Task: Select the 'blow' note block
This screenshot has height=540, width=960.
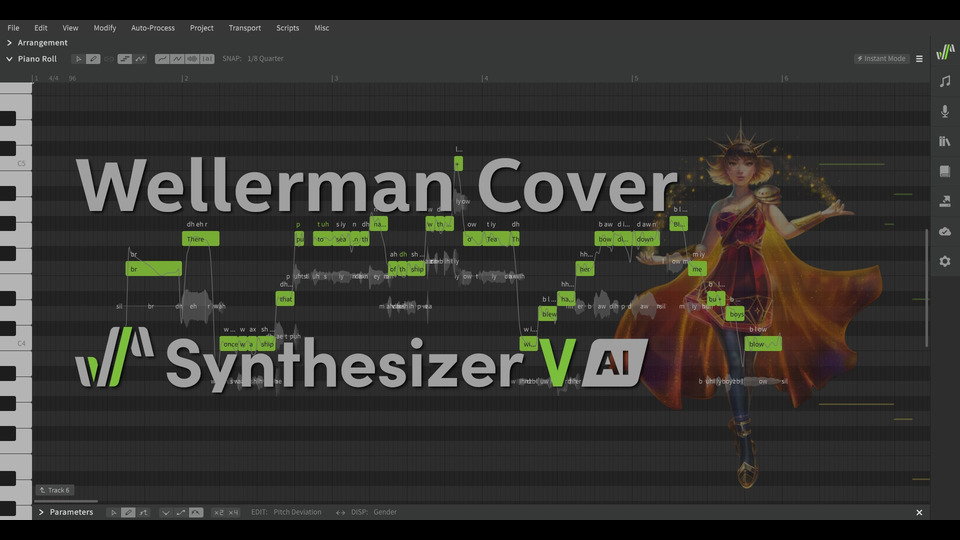Action: [763, 344]
